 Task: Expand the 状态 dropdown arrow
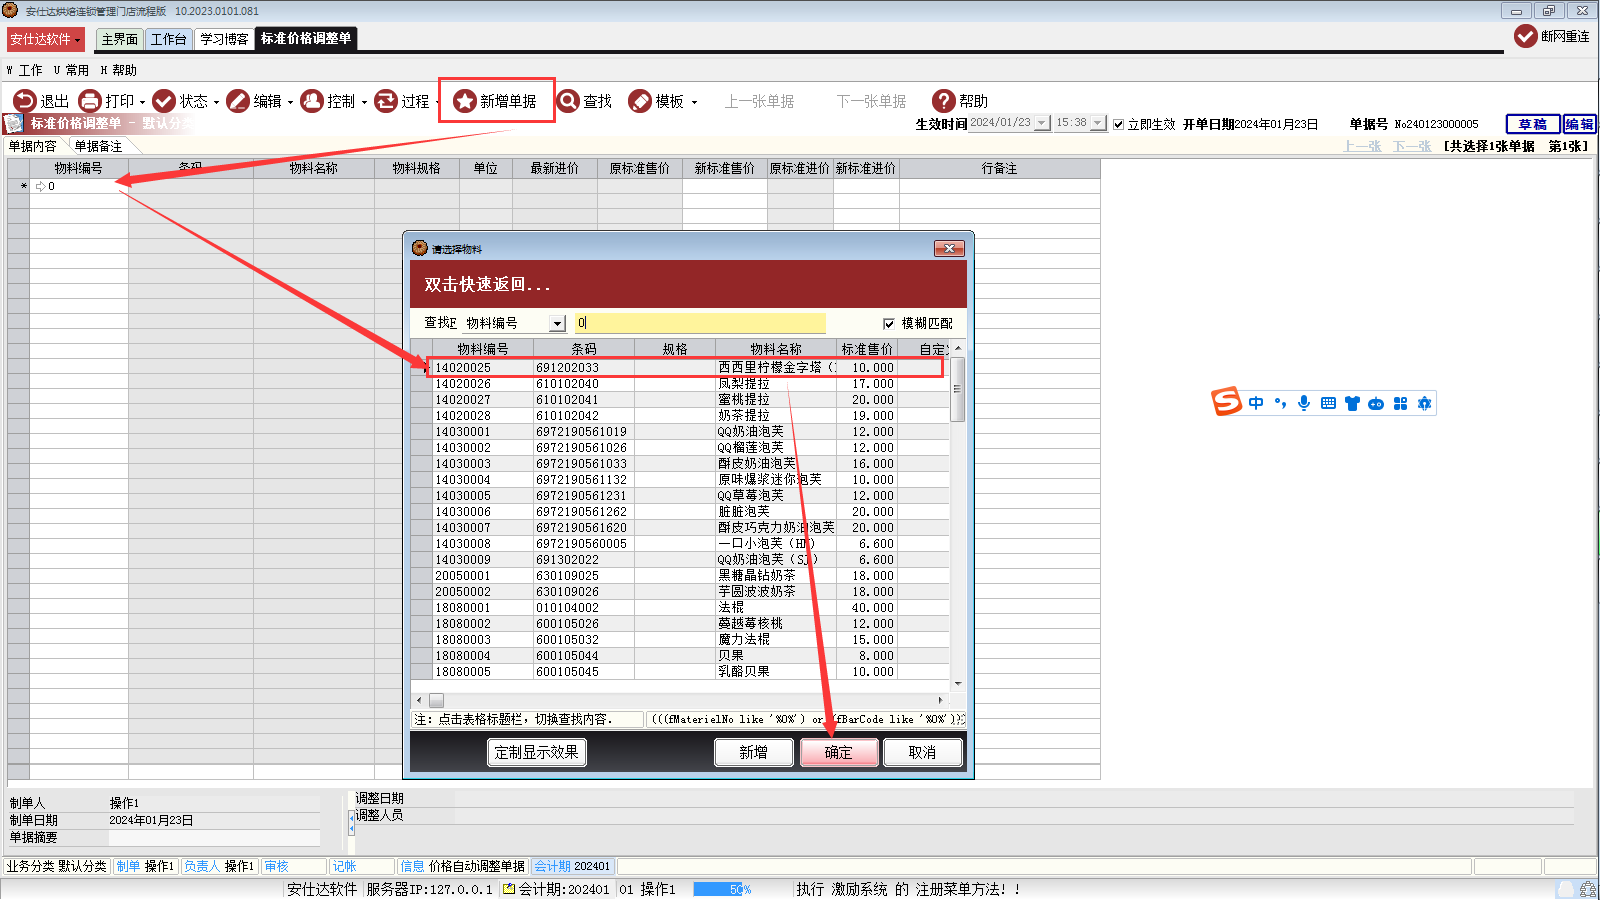tap(216, 102)
